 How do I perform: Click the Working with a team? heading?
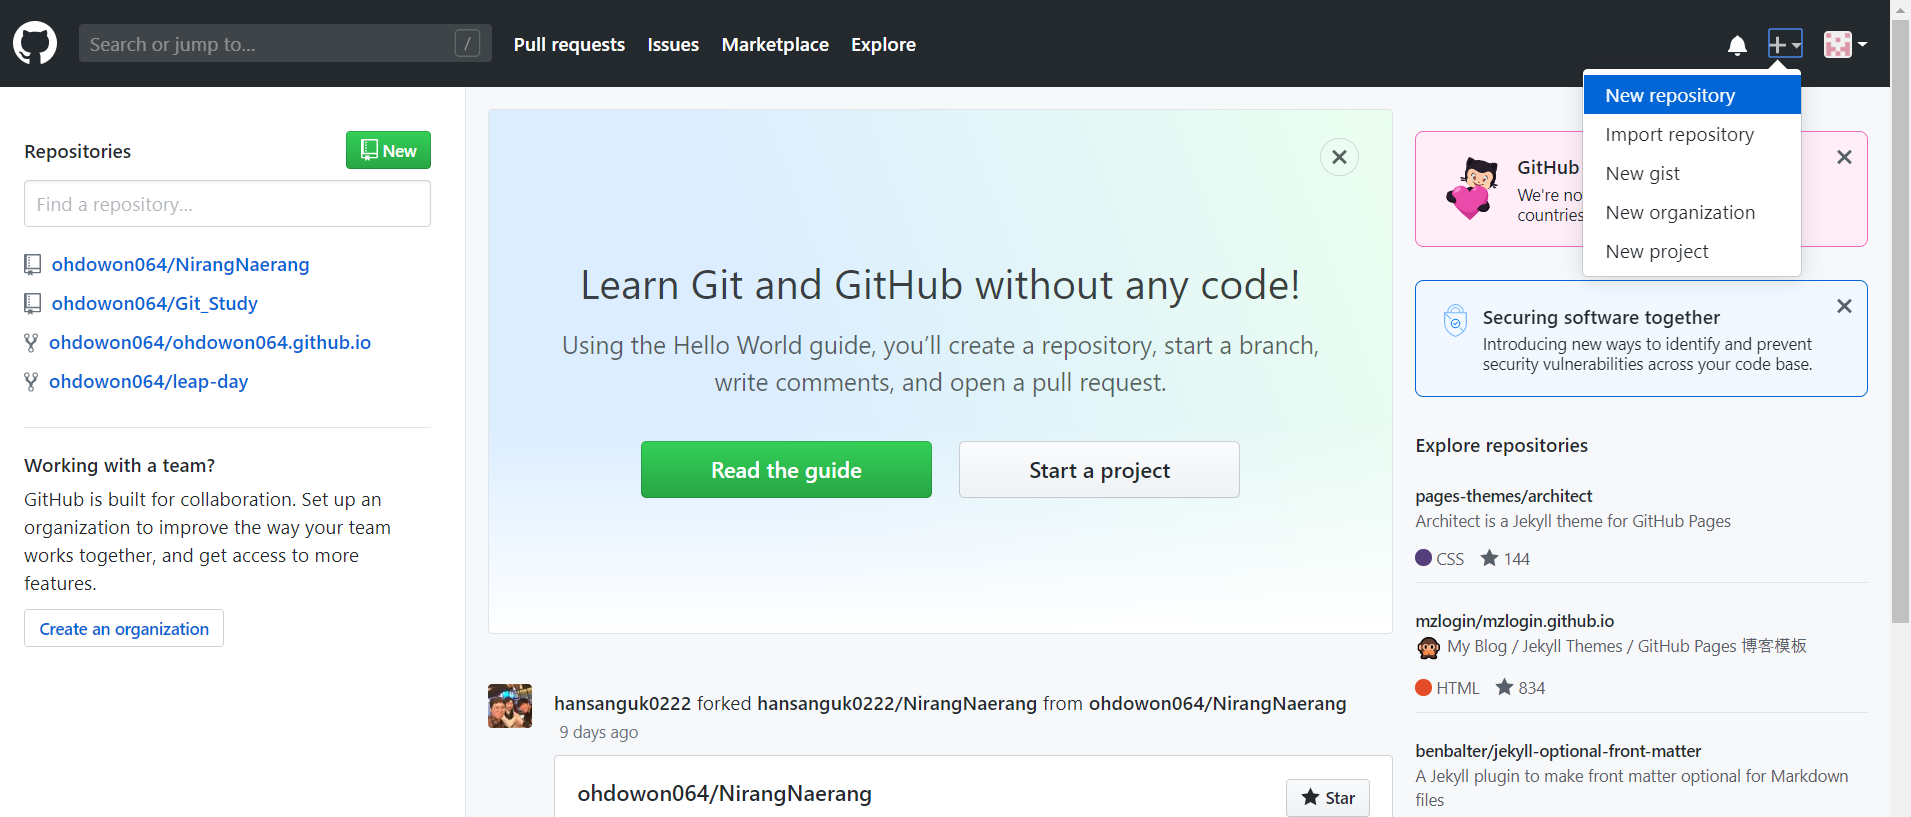119,465
